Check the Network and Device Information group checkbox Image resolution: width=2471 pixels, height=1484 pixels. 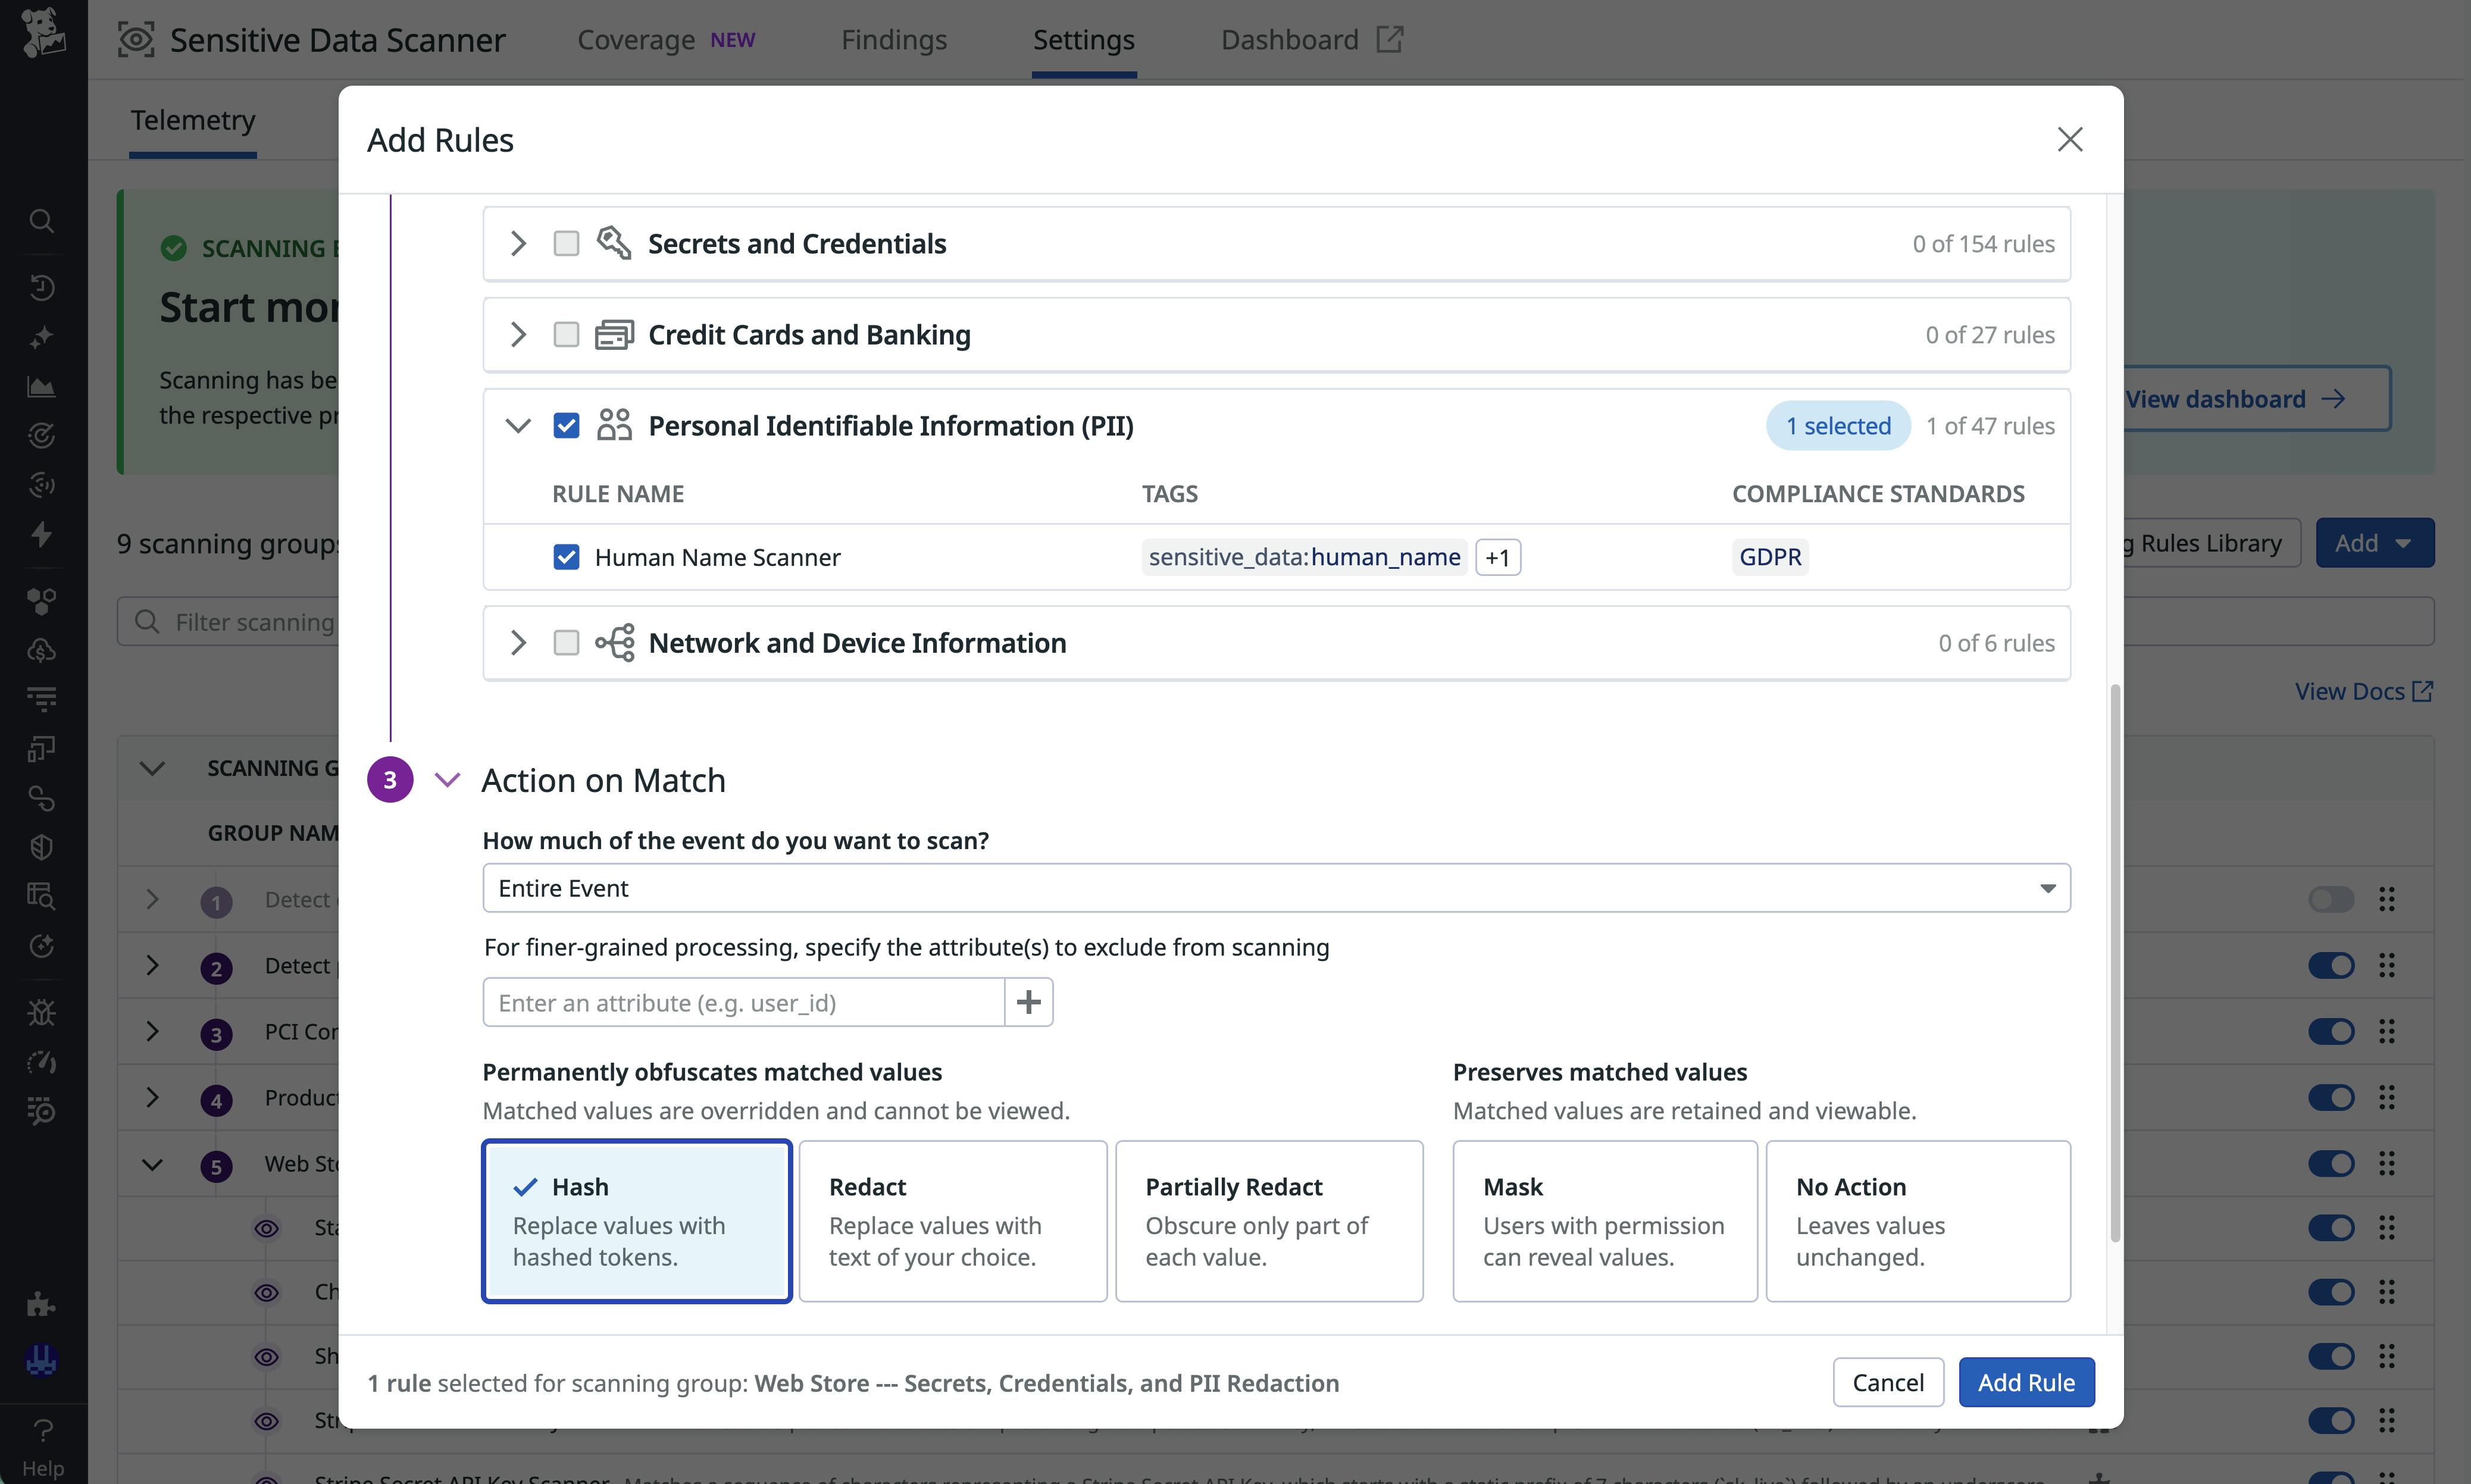pyautogui.click(x=566, y=643)
